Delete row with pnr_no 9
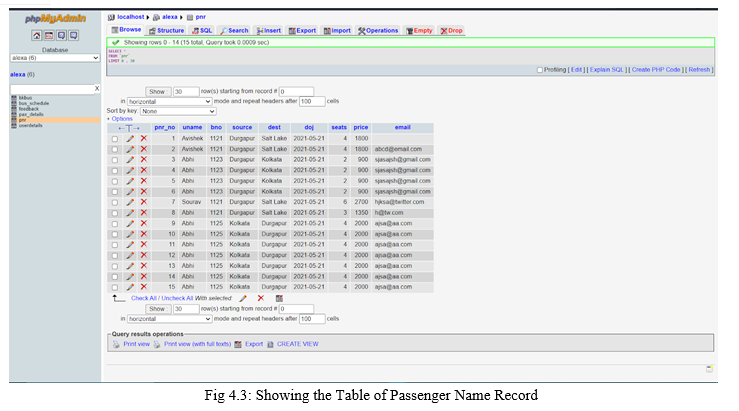The image size is (739, 411). 144,223
